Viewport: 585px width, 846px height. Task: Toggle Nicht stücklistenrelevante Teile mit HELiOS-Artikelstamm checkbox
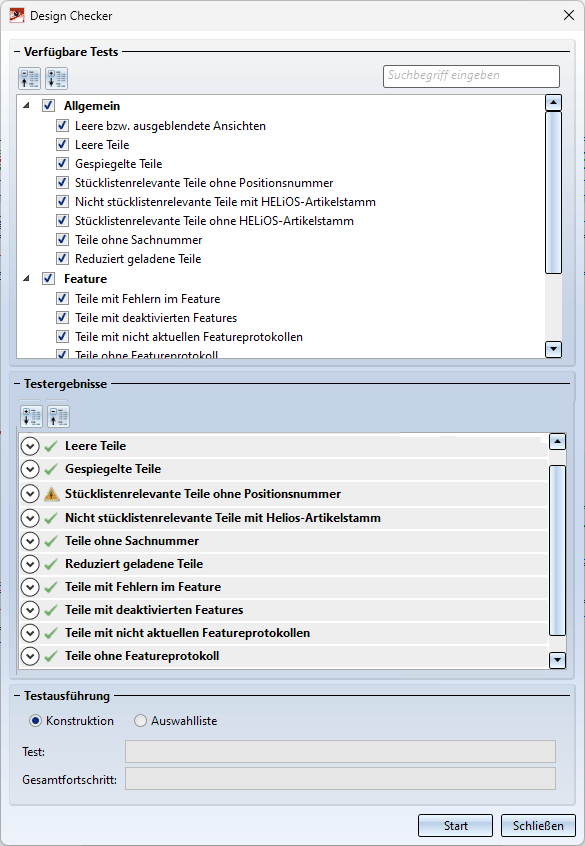(63, 202)
